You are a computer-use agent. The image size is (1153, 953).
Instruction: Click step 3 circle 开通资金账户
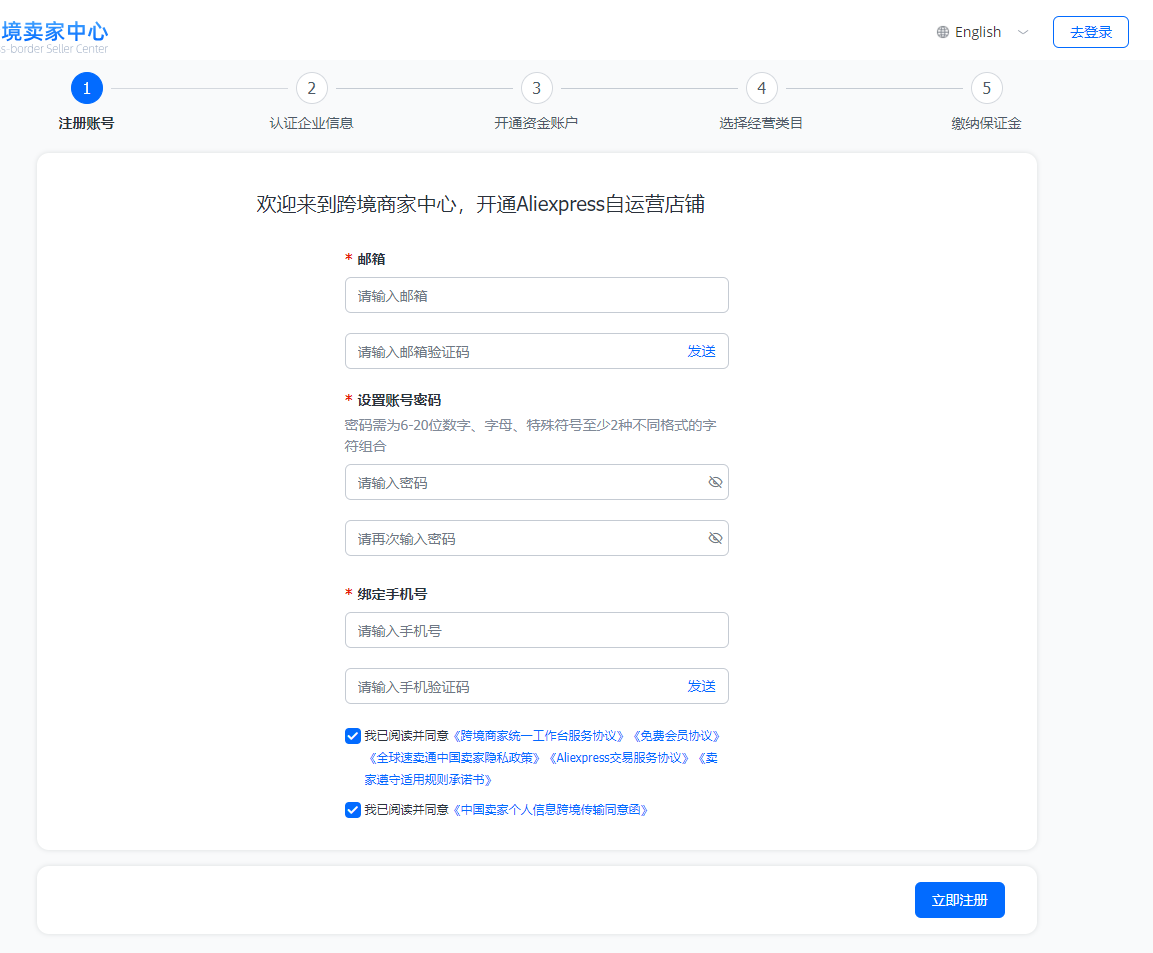click(x=536, y=88)
